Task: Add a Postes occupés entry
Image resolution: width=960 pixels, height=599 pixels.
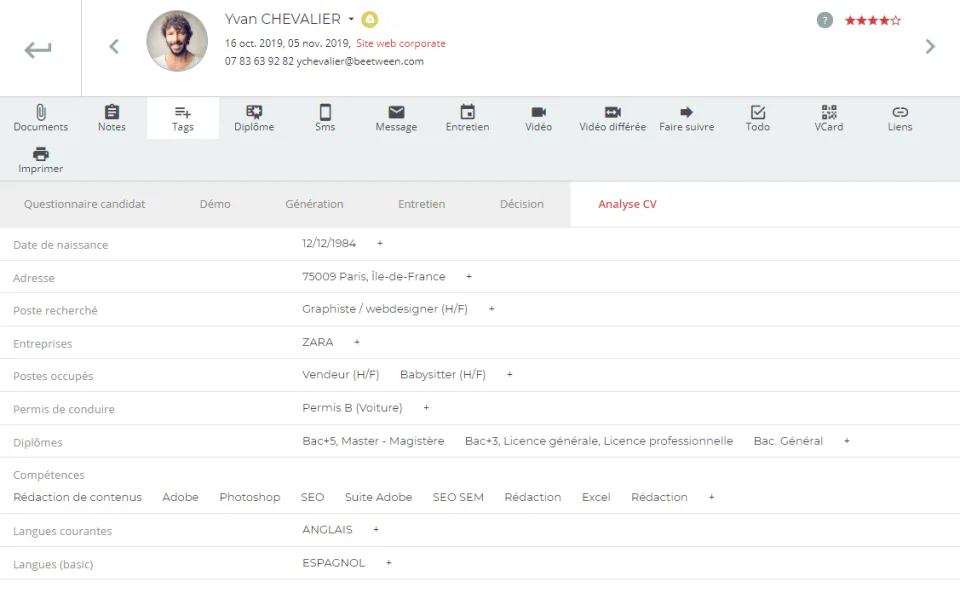Action: pos(509,374)
